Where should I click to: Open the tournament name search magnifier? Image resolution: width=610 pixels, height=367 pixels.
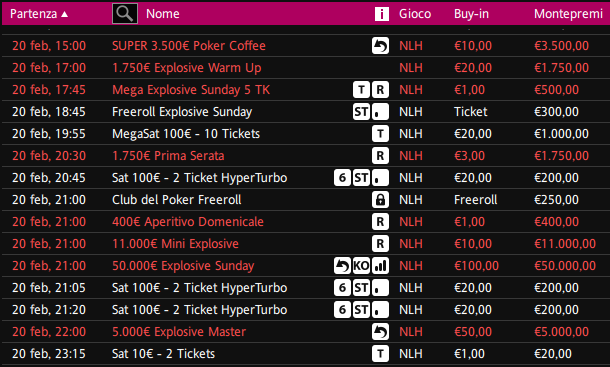pos(124,14)
